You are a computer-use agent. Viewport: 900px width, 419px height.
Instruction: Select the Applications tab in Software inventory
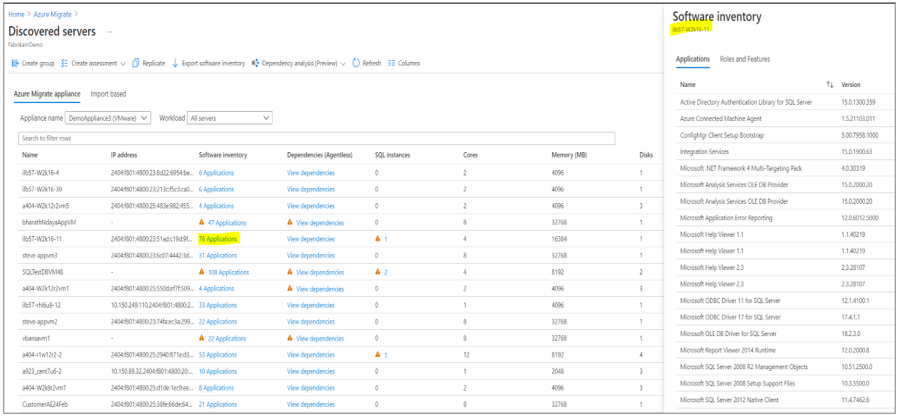coord(693,59)
